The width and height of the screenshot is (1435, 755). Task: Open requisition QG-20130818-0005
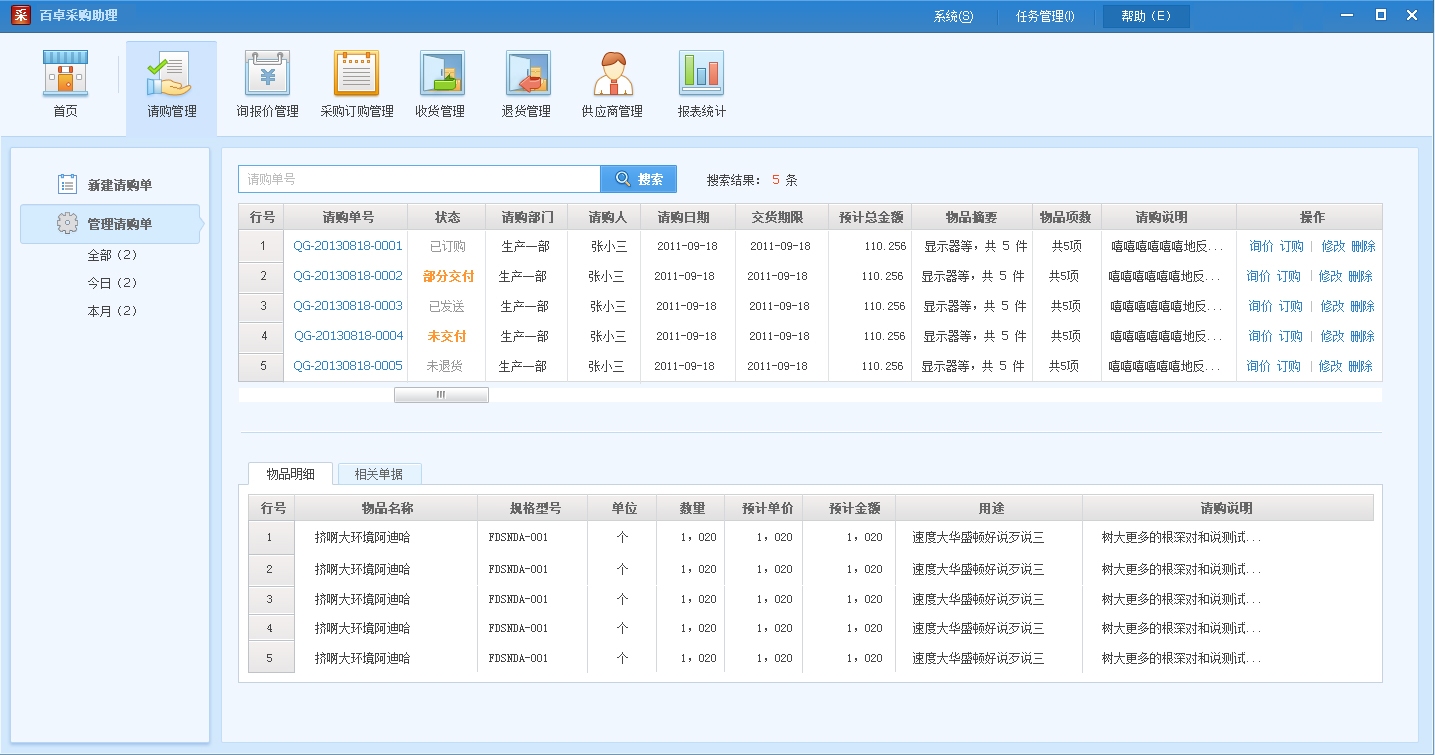pos(348,366)
